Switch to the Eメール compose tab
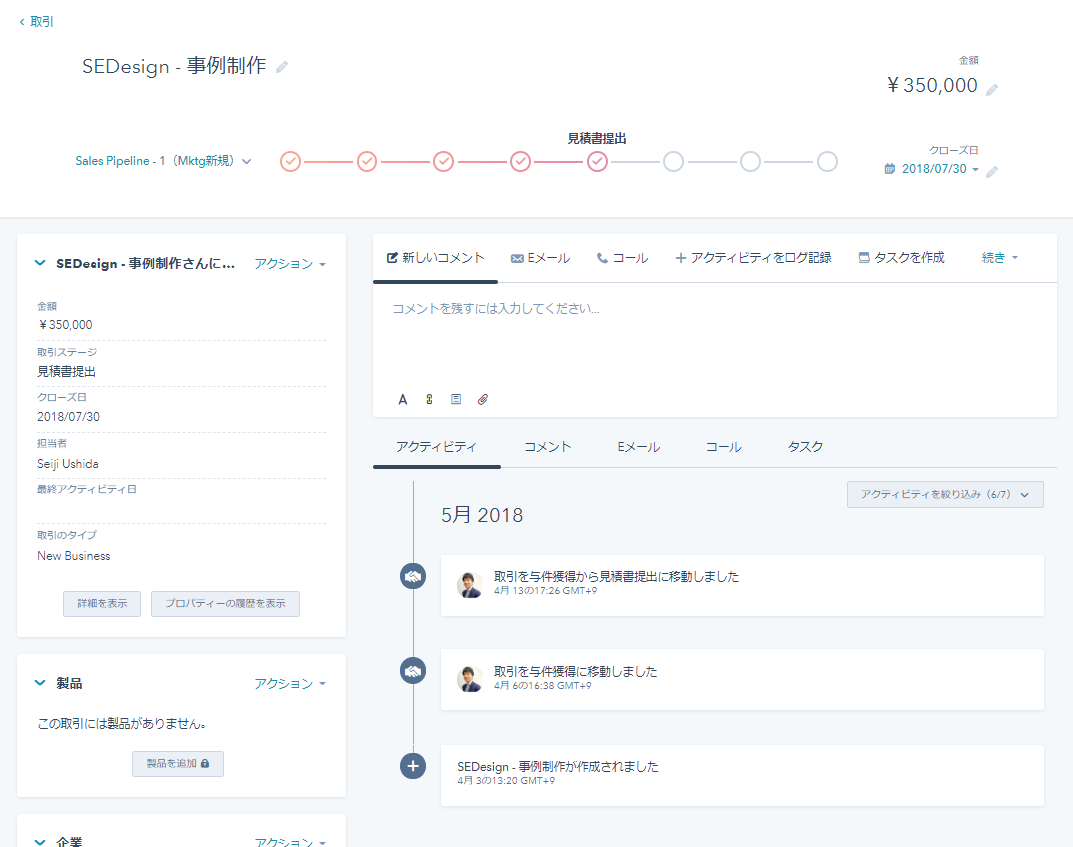1073x847 pixels. 540,258
